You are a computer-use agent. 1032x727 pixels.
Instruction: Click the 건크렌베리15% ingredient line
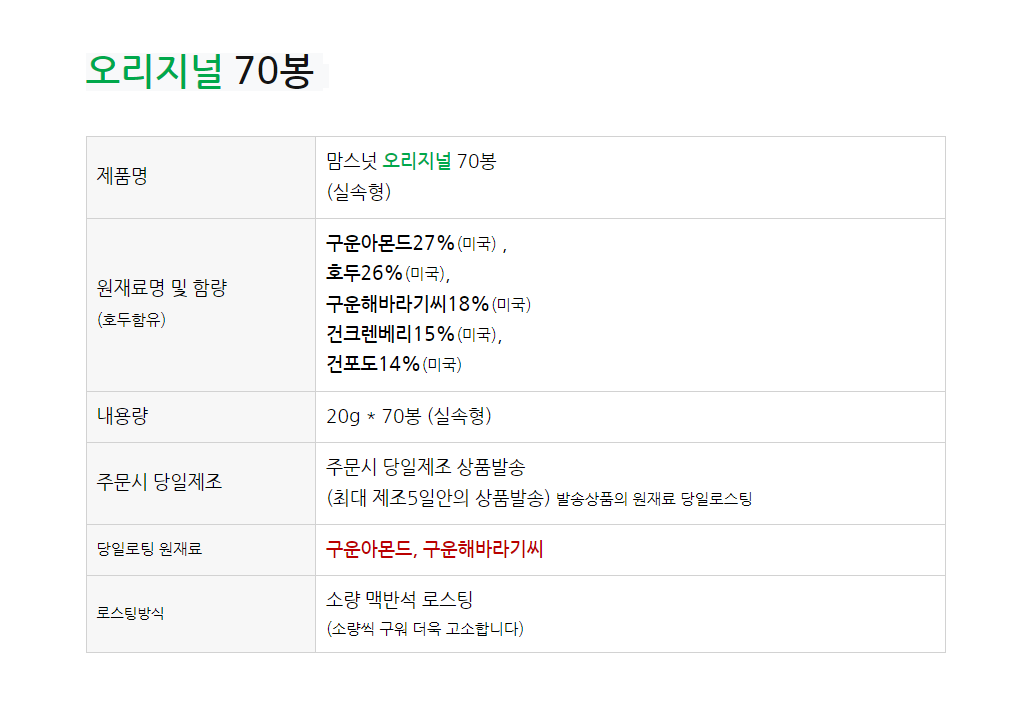(x=390, y=334)
